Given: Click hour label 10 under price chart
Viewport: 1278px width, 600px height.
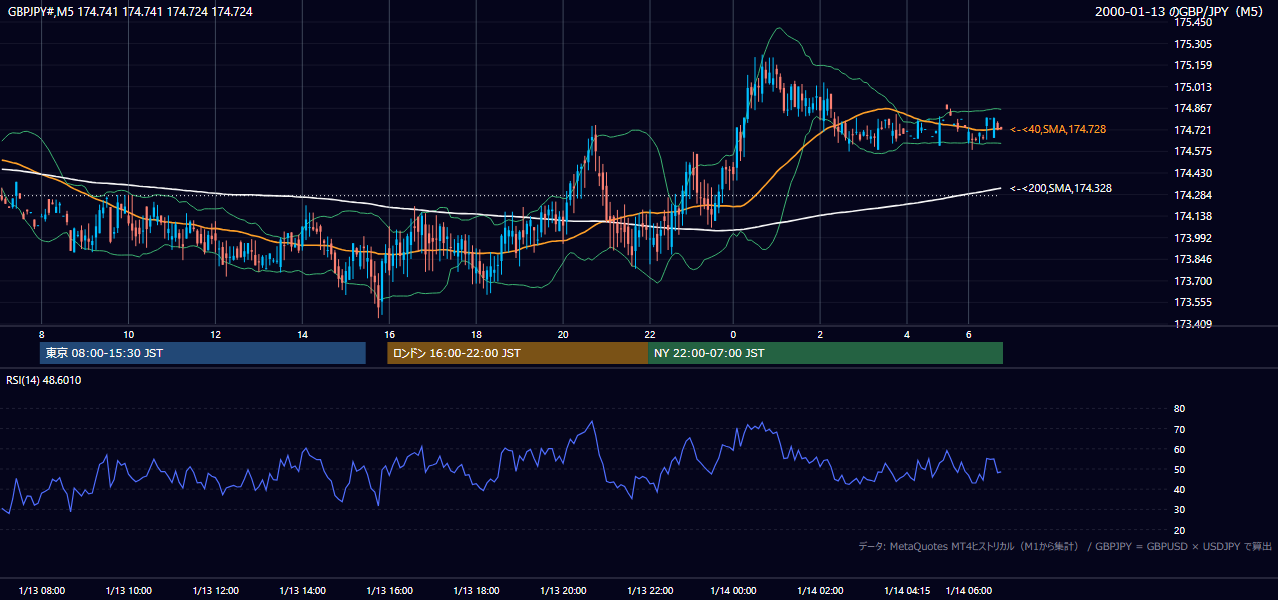Looking at the screenshot, I should [x=128, y=334].
